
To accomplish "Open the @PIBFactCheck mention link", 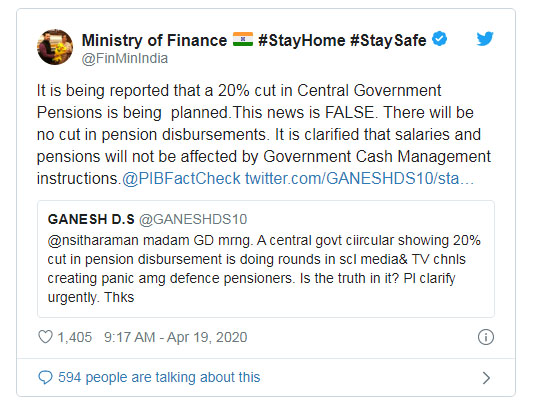I will [181, 179].
